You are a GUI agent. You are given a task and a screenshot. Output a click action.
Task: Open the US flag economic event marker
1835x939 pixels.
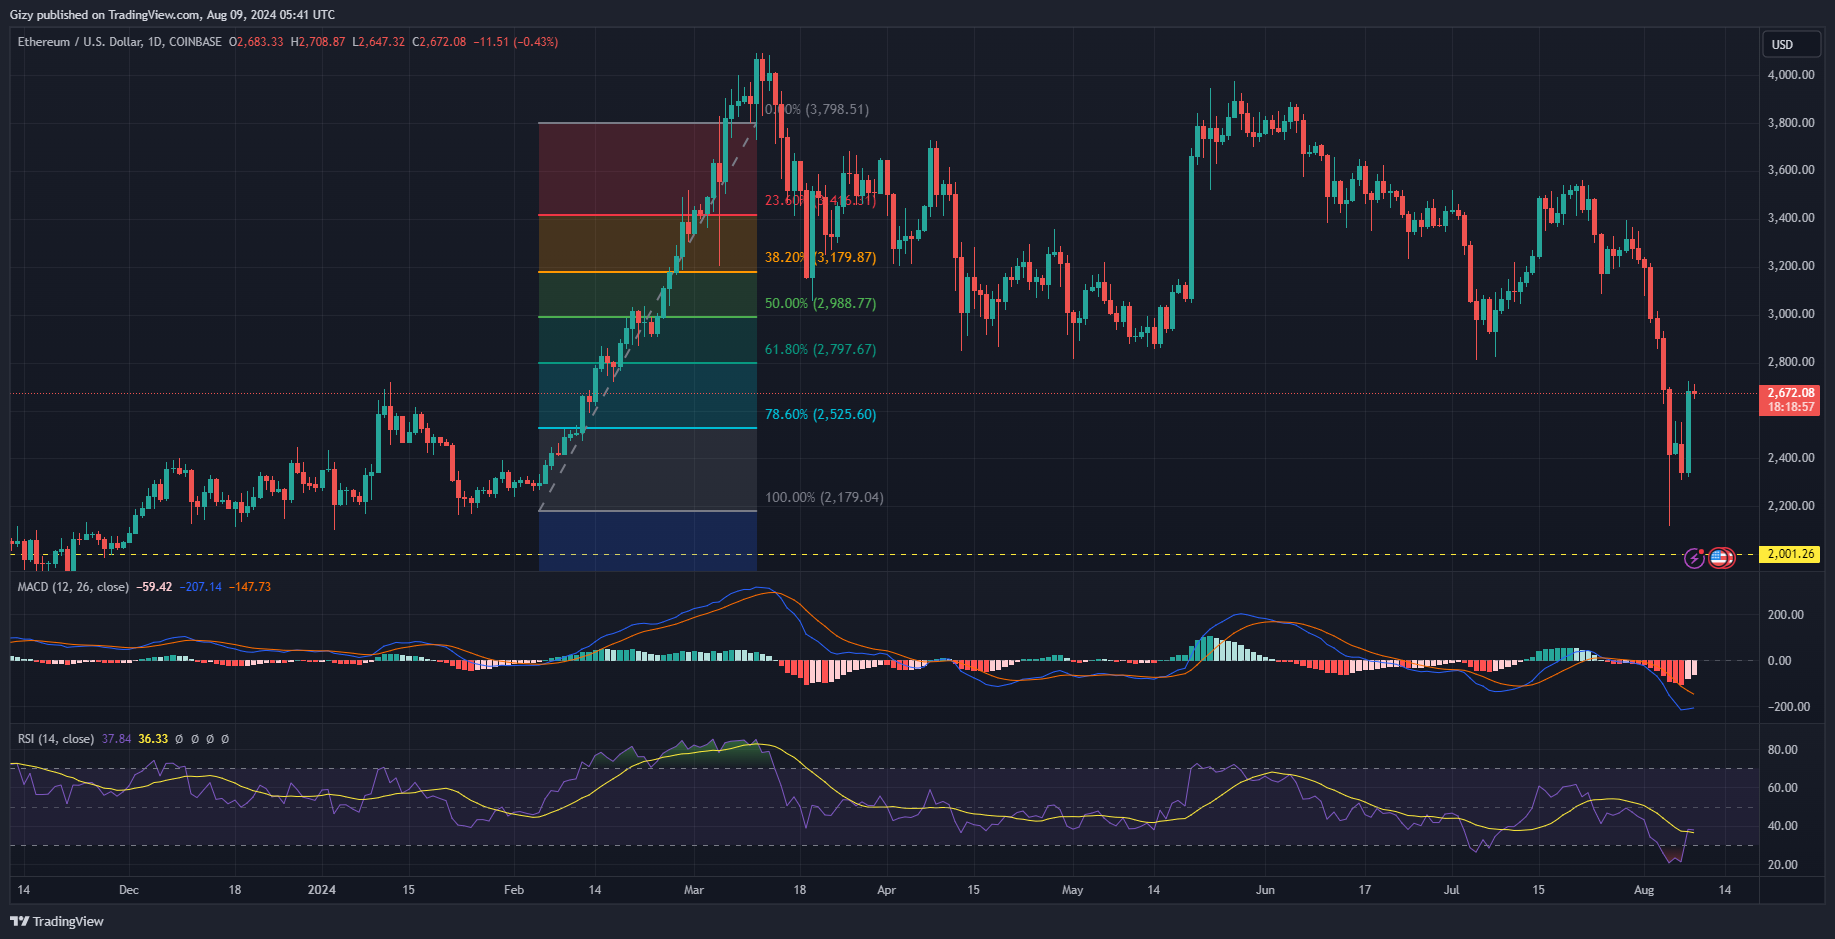(1720, 558)
